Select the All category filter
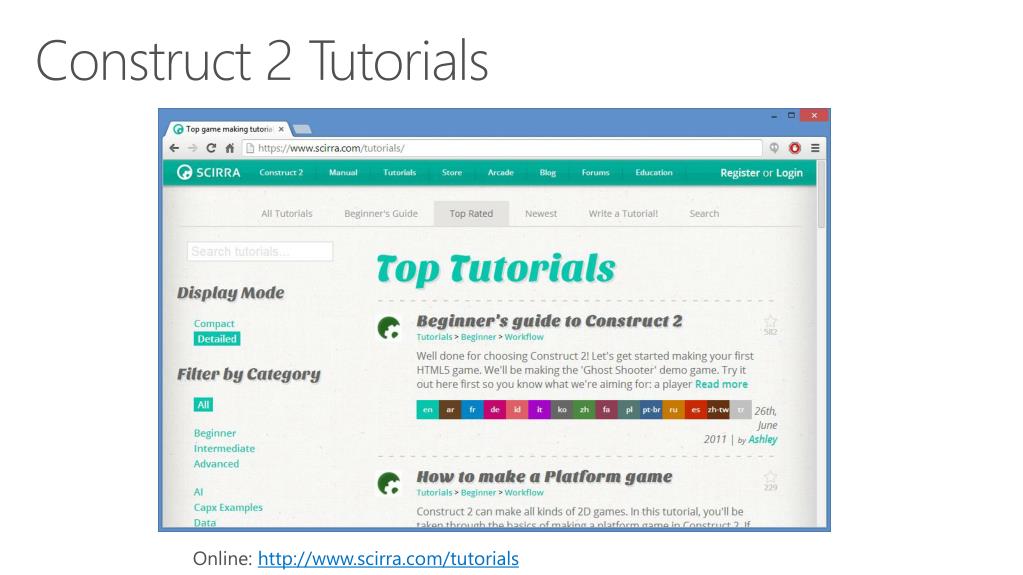 [203, 405]
